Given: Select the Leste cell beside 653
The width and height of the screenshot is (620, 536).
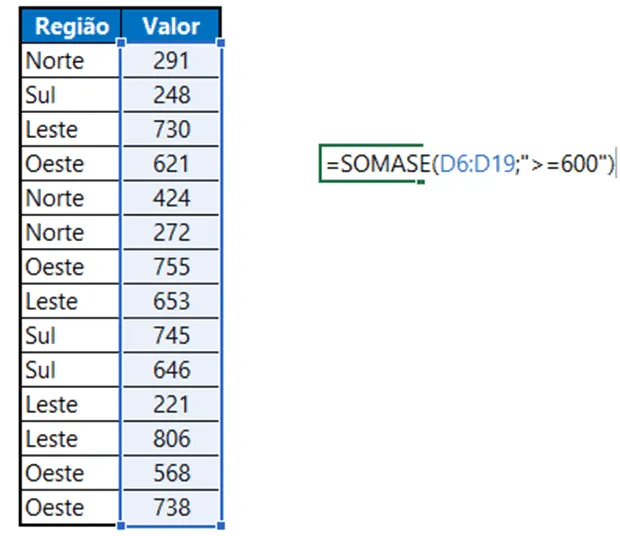Looking at the screenshot, I should [x=70, y=301].
